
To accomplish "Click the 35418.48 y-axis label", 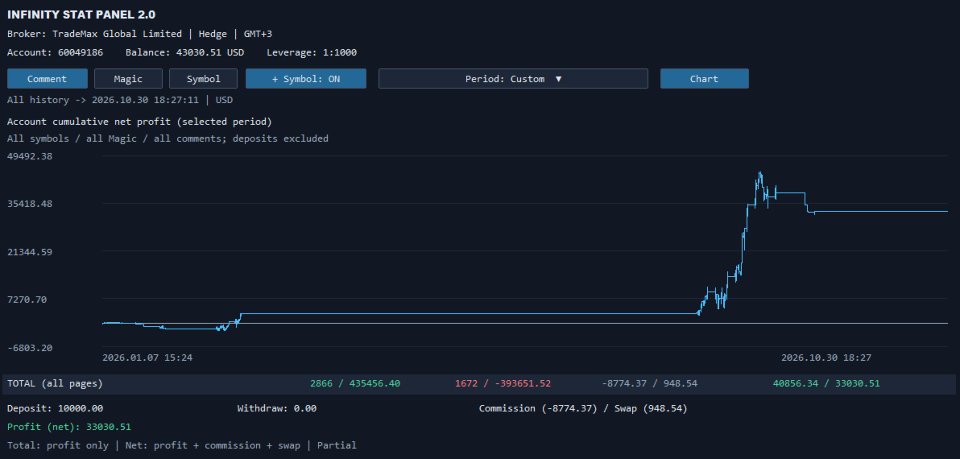I will point(30,204).
